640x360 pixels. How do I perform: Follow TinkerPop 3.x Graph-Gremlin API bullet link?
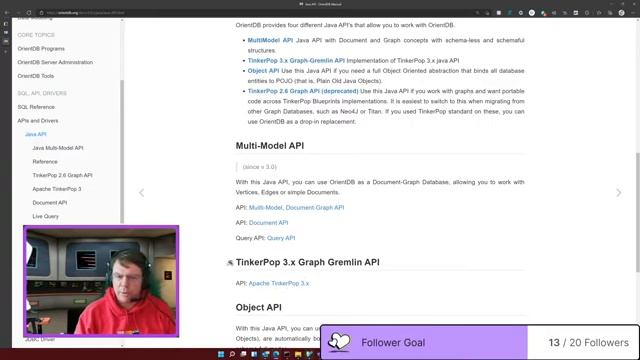click(x=296, y=60)
